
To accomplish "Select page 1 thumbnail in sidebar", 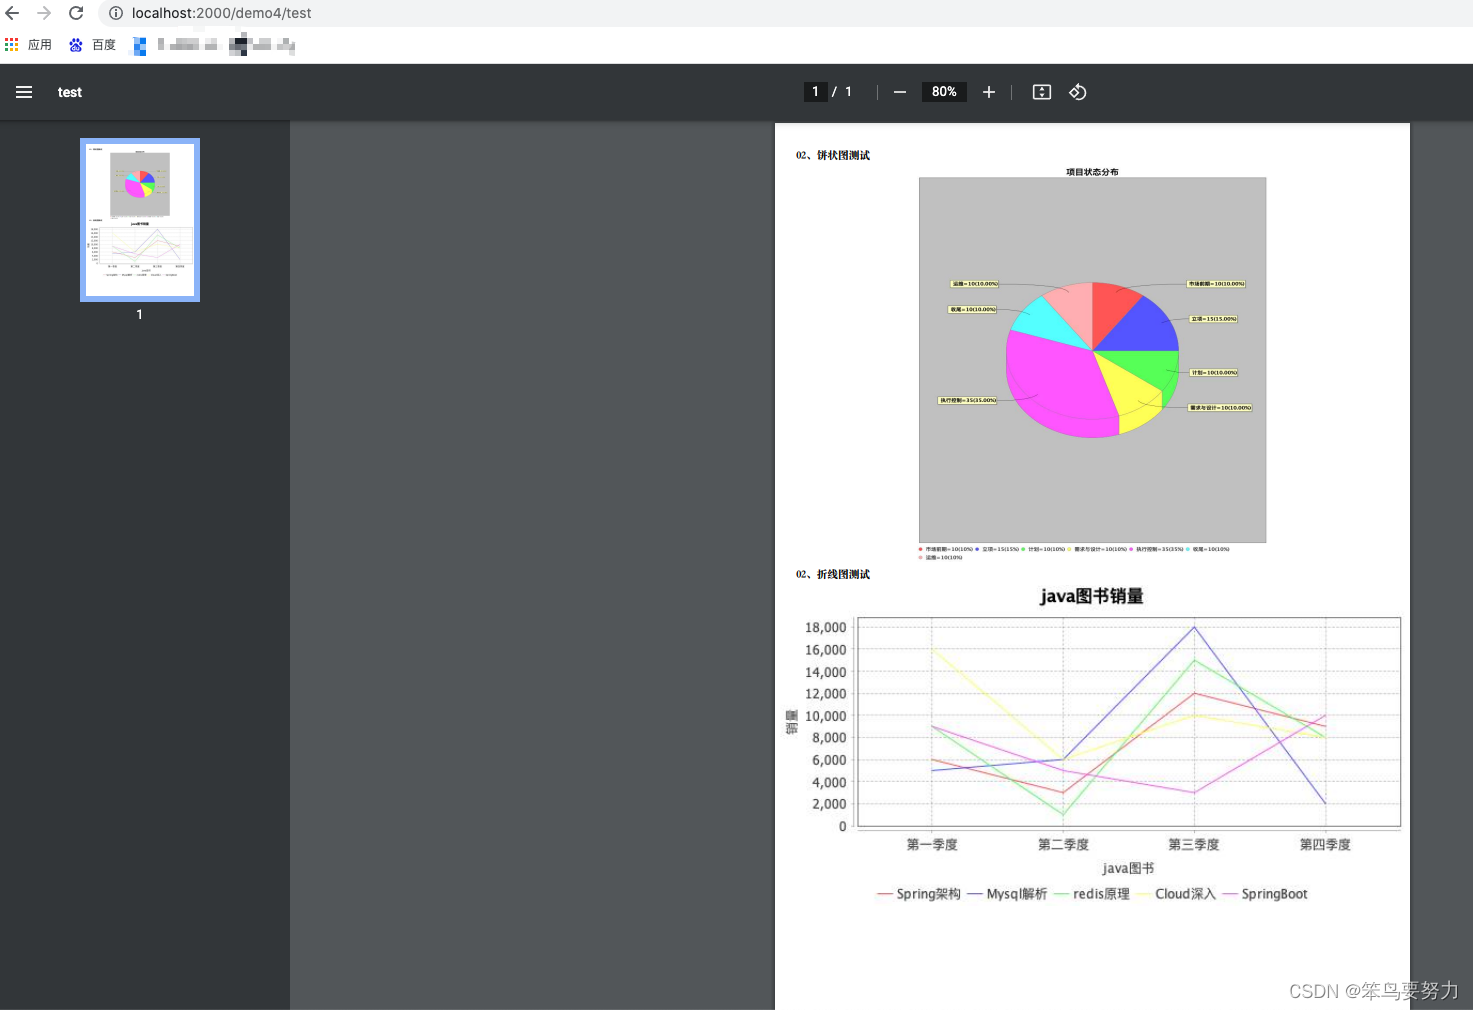I will coord(140,220).
